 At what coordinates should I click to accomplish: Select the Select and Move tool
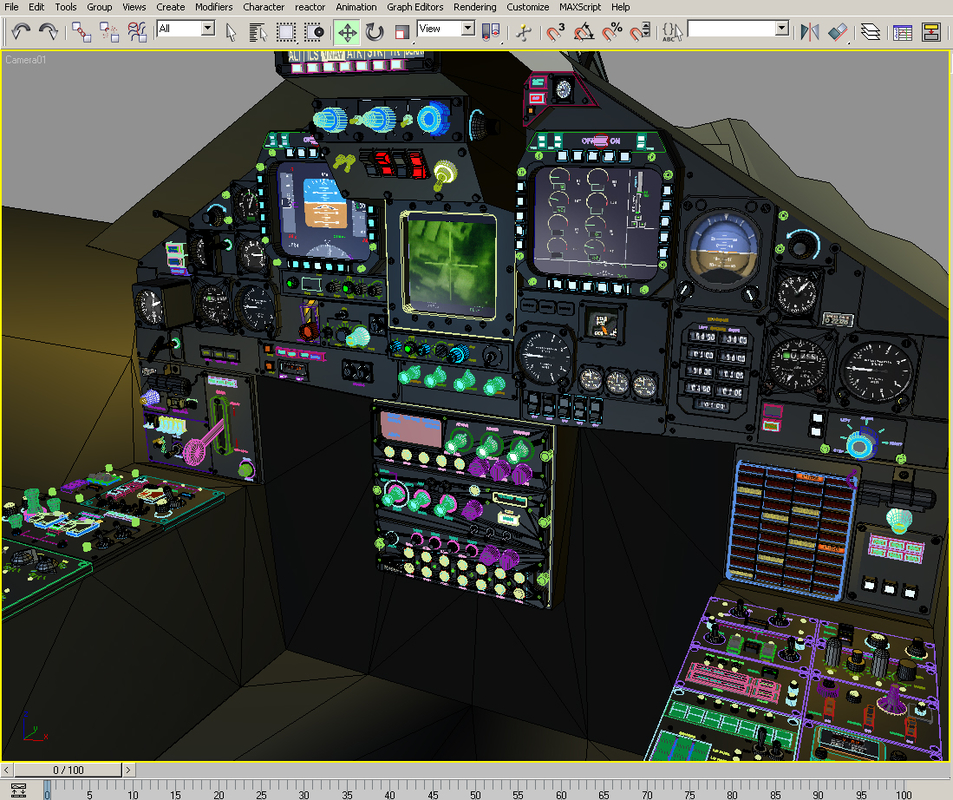pyautogui.click(x=347, y=31)
